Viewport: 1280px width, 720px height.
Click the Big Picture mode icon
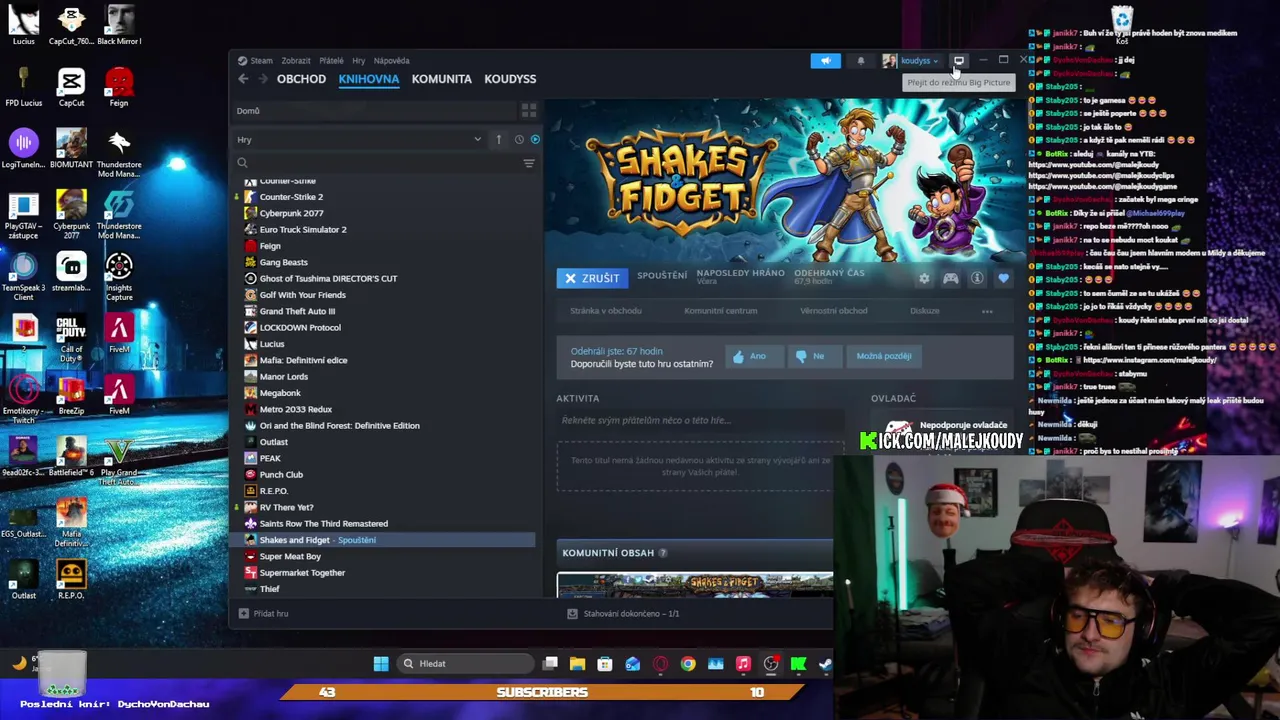point(958,61)
